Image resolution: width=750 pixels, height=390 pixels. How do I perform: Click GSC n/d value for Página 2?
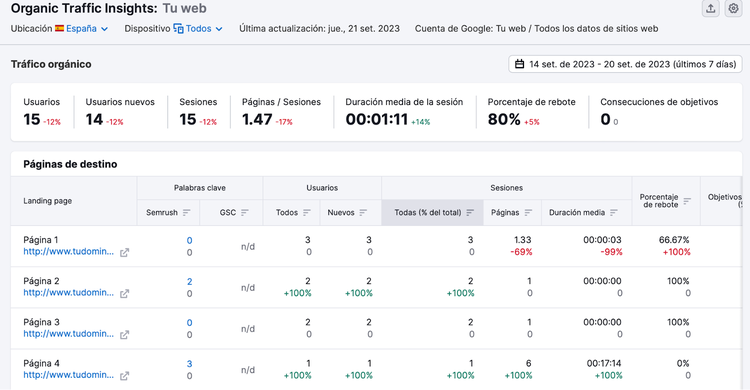pos(248,288)
